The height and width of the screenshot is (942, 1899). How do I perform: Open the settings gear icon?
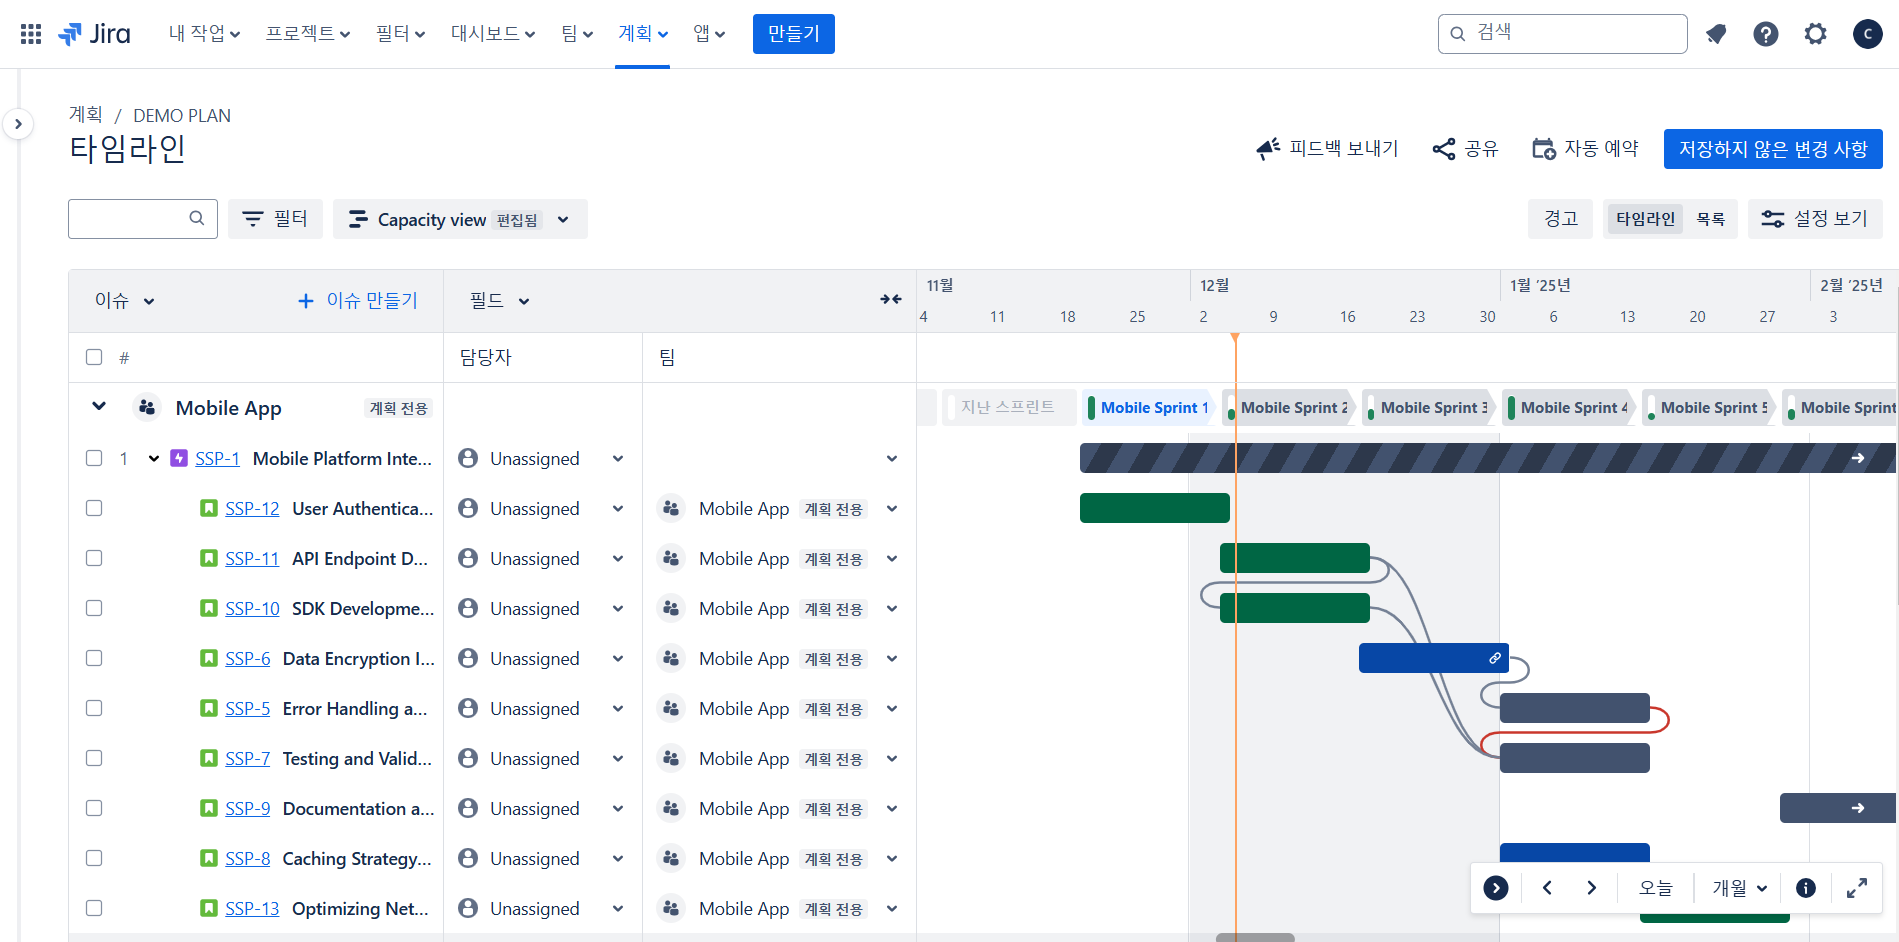(x=1815, y=34)
